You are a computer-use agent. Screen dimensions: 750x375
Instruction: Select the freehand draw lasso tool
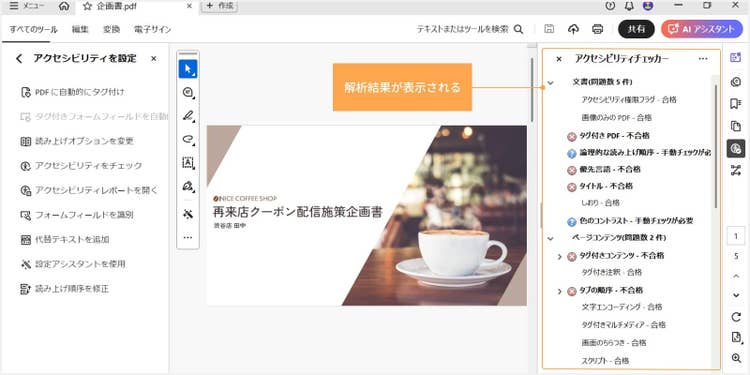[188, 139]
